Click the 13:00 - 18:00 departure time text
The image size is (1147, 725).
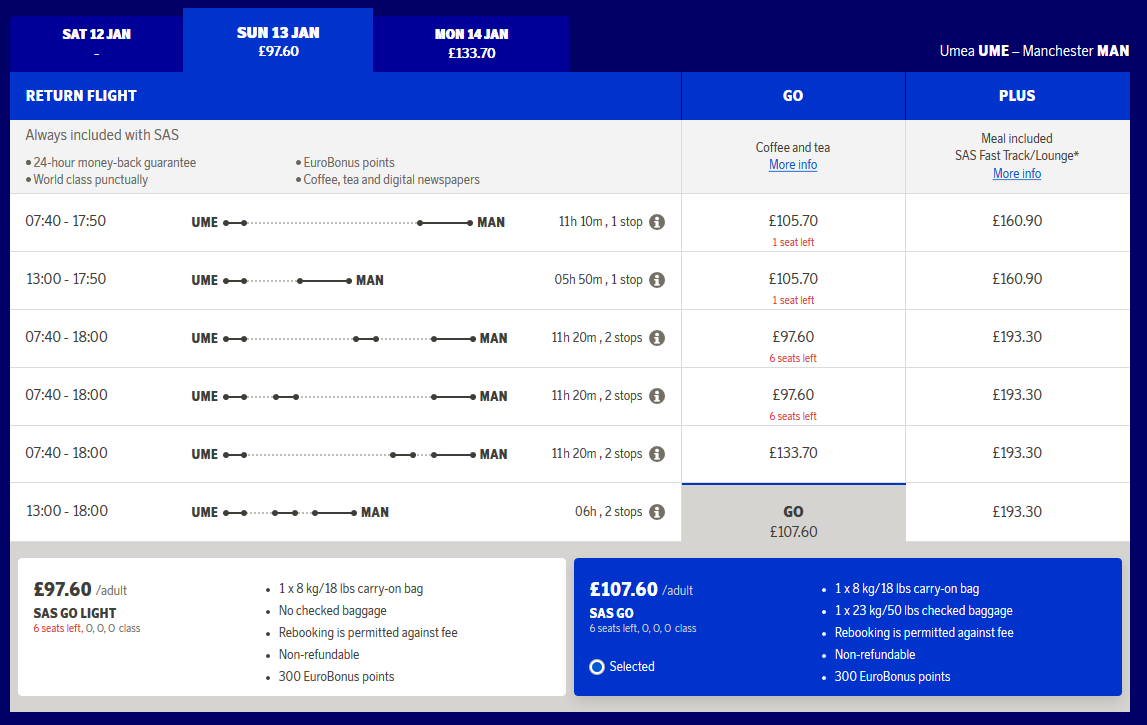pyautogui.click(x=67, y=511)
